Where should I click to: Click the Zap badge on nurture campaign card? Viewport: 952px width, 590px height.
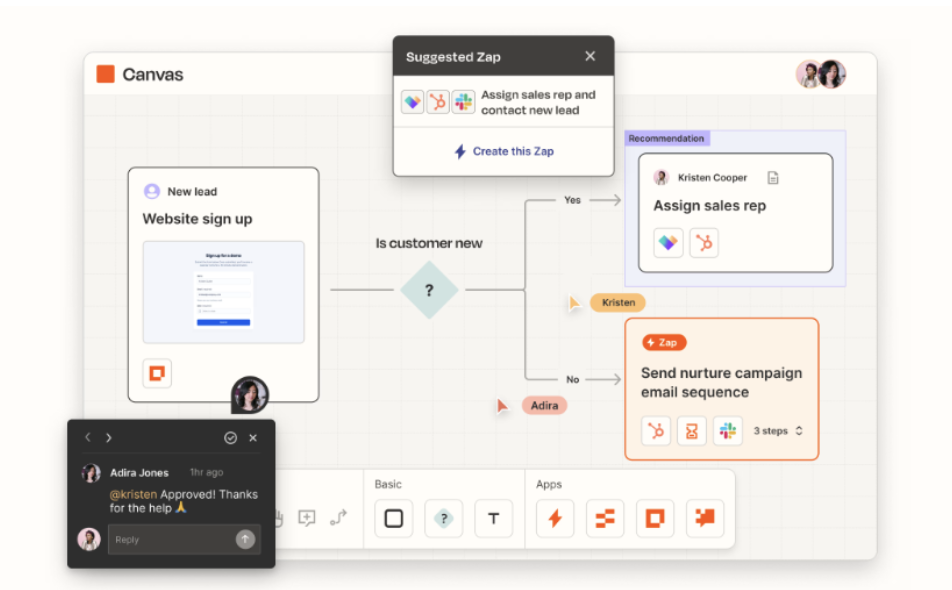[664, 342]
